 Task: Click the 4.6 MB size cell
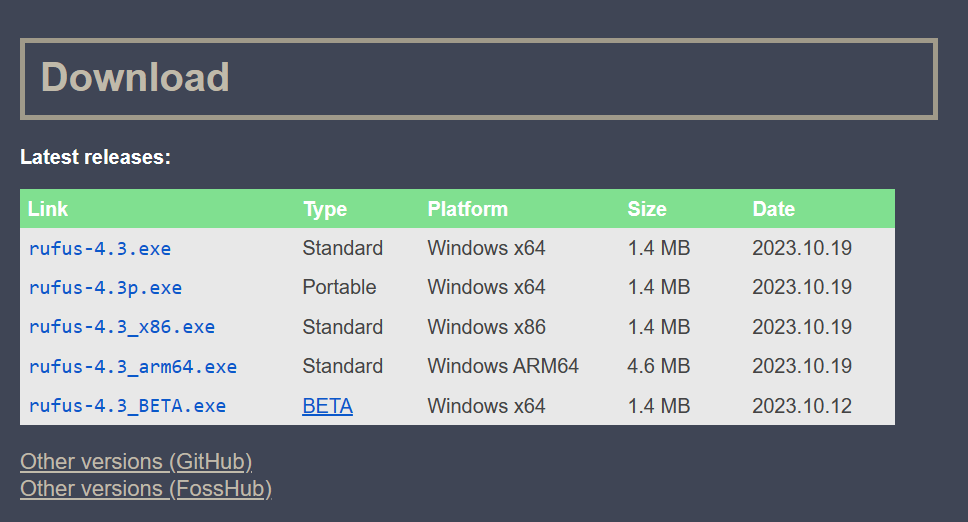pos(658,367)
